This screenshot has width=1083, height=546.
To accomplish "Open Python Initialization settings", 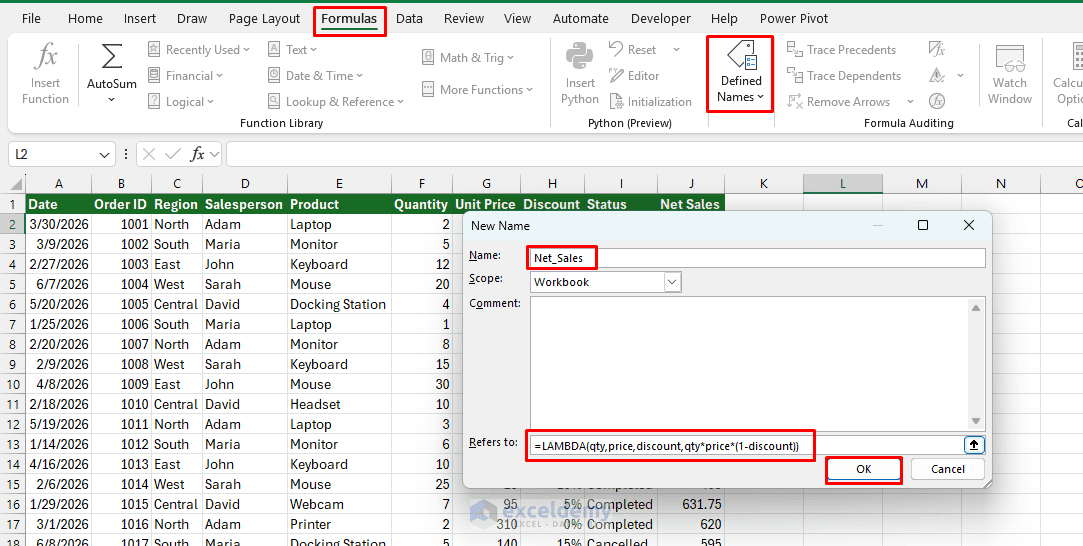I will pos(650,101).
